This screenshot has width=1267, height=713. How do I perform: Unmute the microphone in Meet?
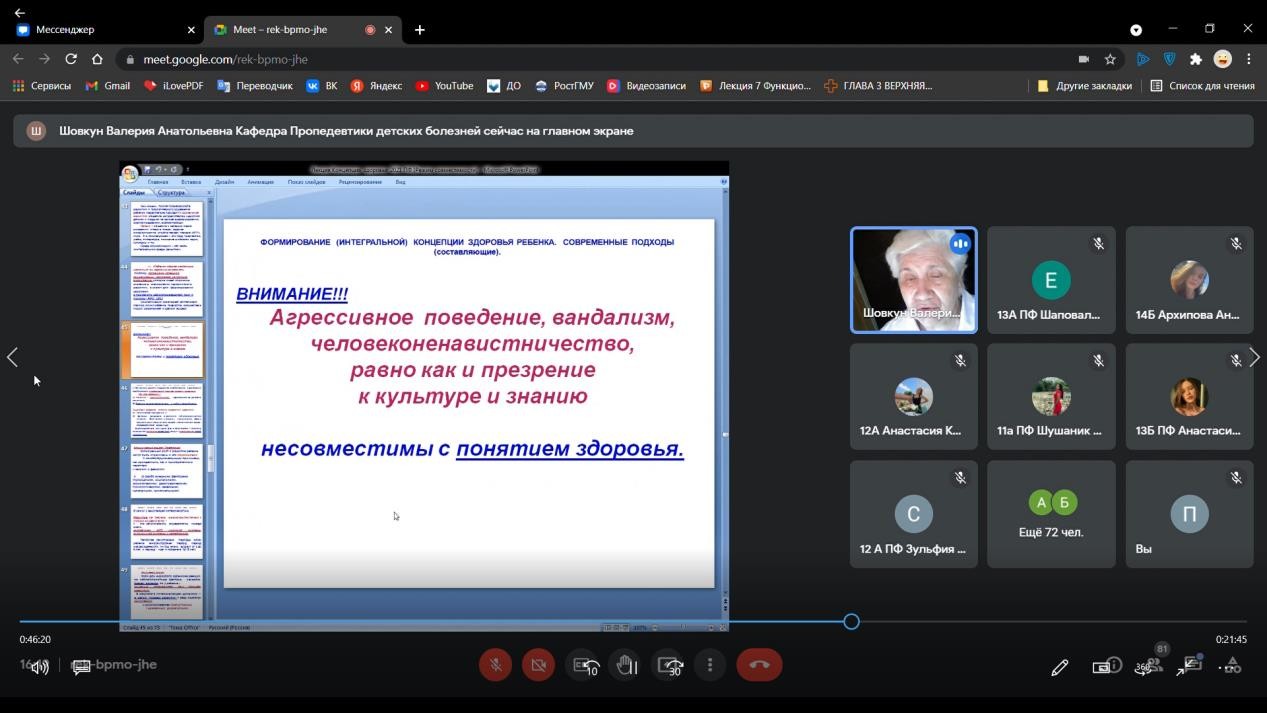[495, 665]
